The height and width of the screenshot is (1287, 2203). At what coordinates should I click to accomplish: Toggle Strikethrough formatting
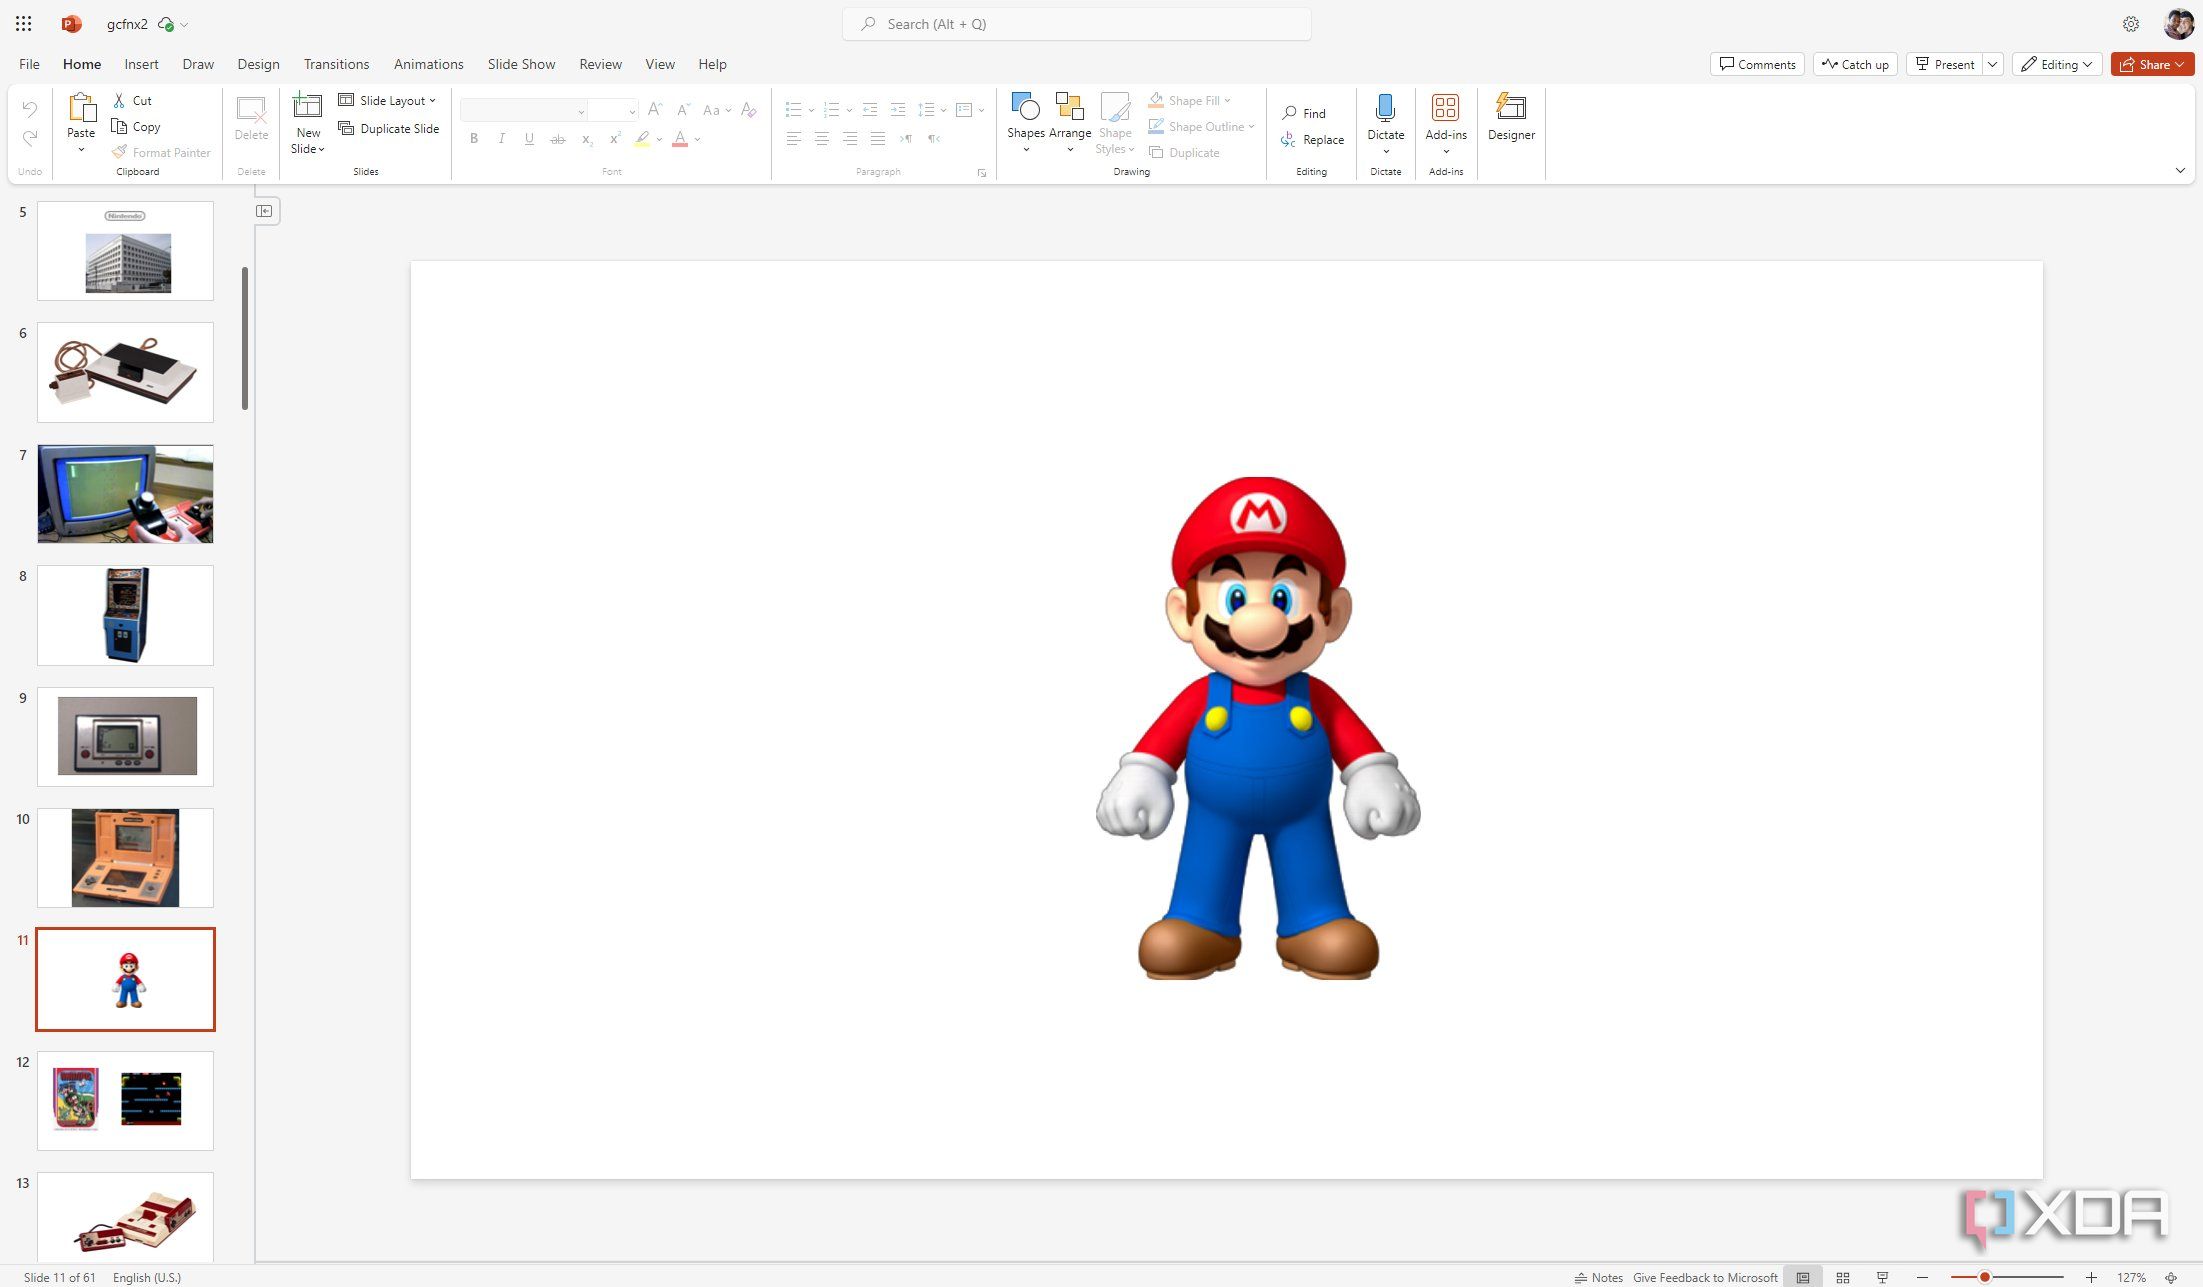pos(558,139)
